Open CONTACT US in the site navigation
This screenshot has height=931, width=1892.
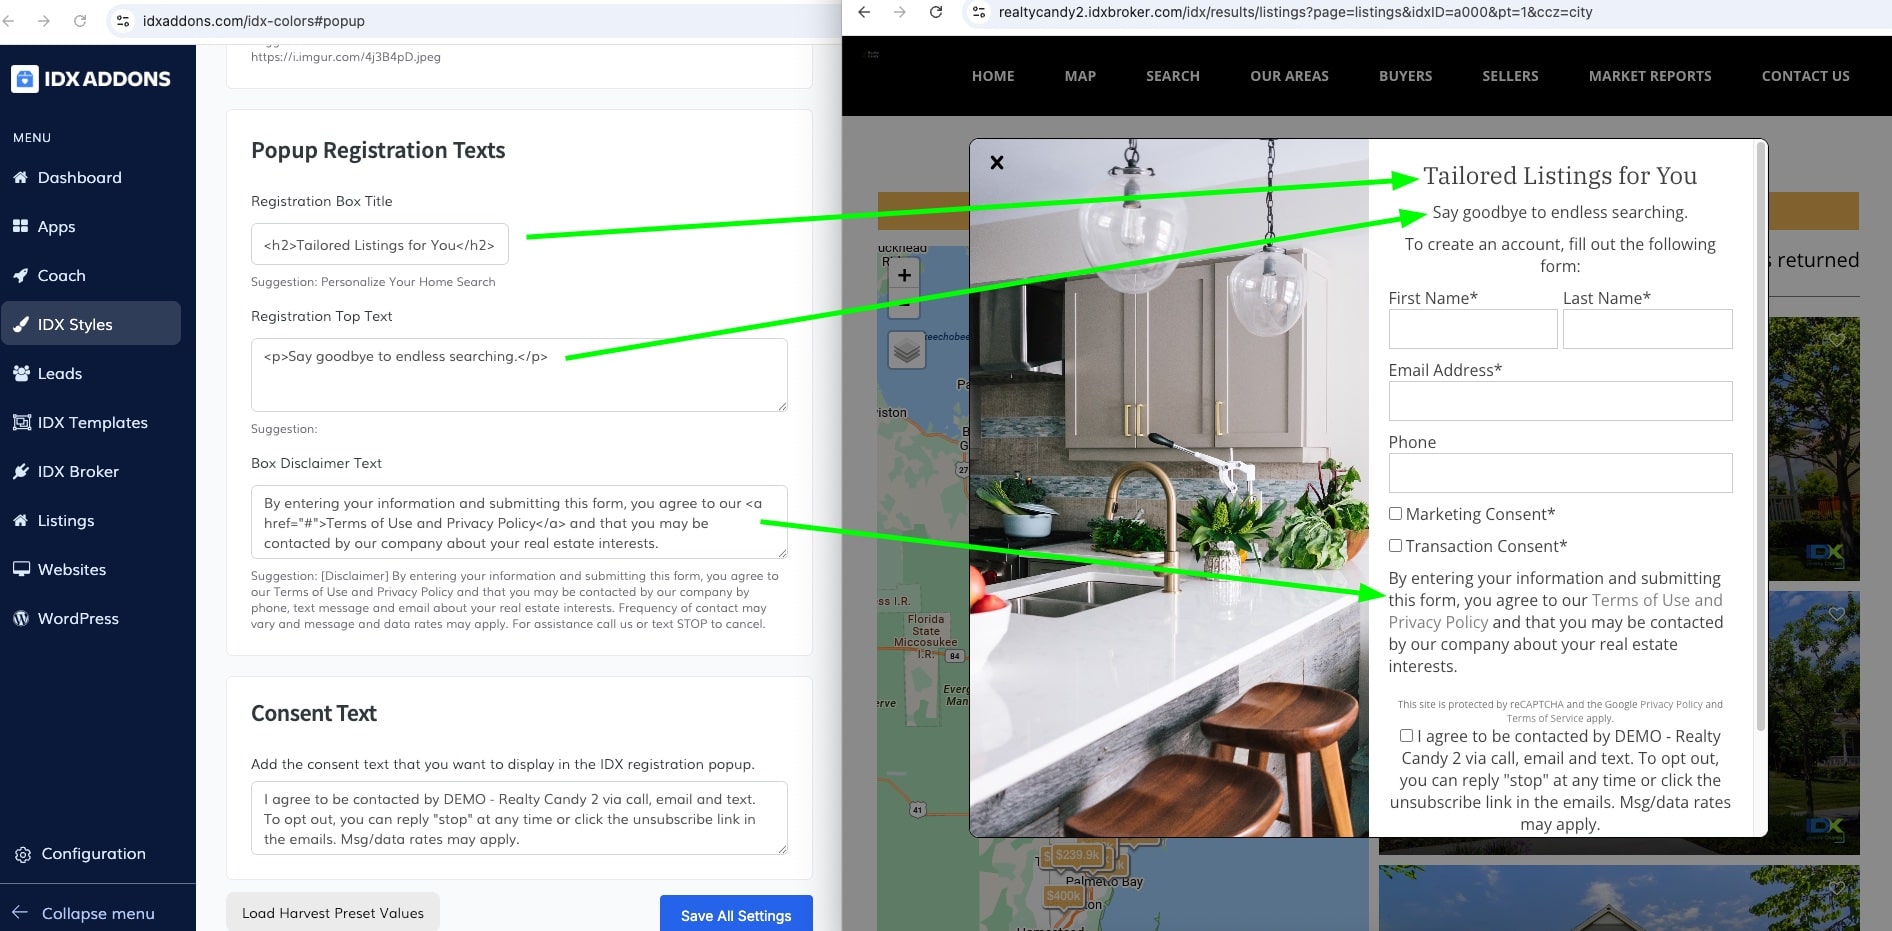(1805, 76)
